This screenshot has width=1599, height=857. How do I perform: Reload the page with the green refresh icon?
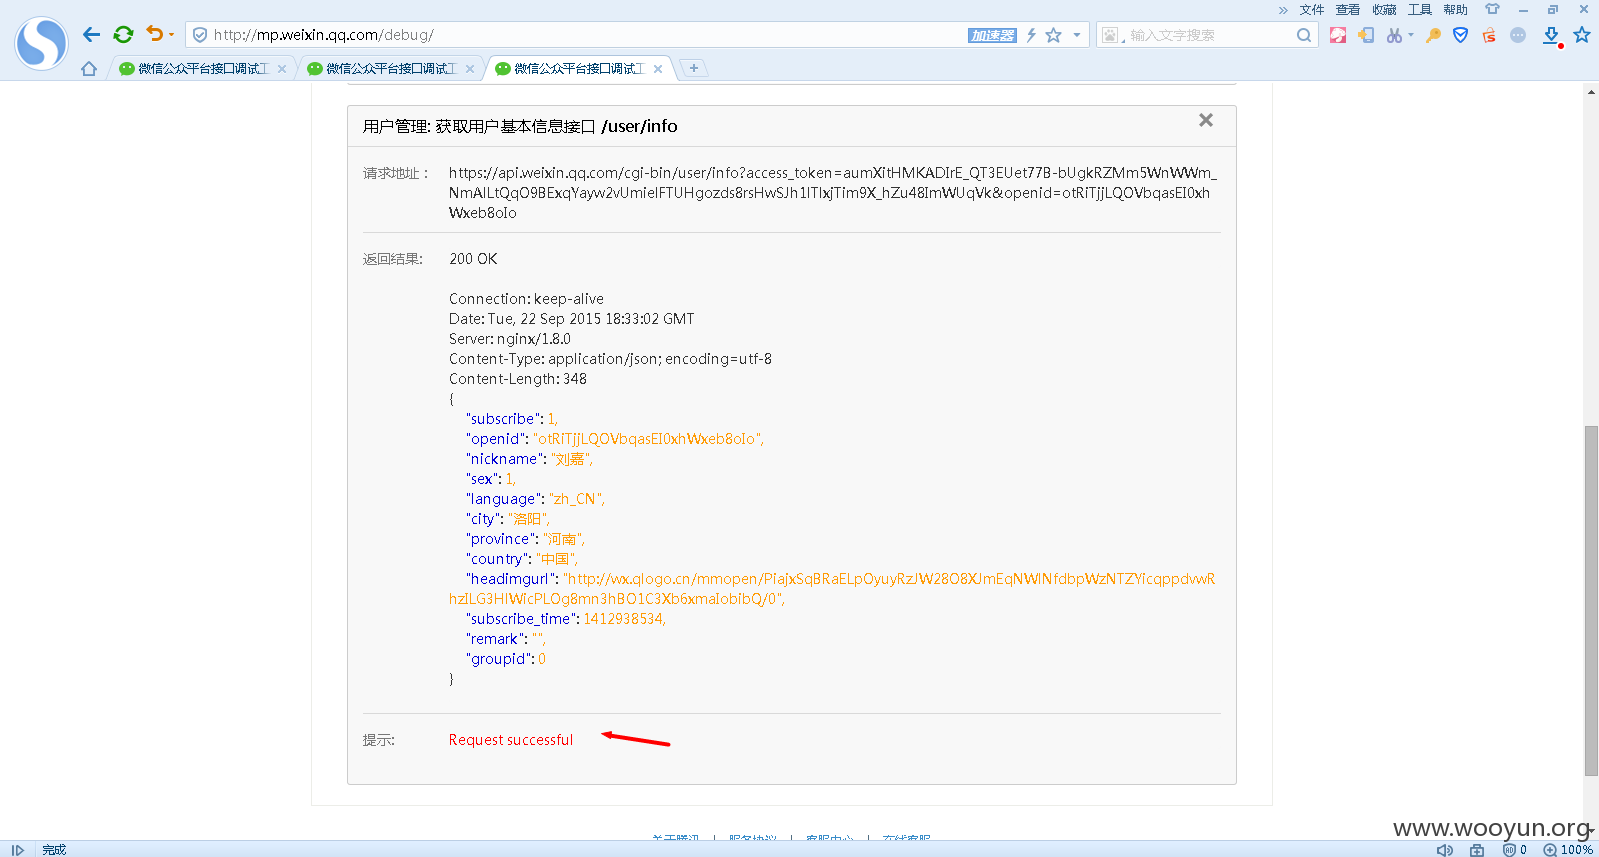123,35
